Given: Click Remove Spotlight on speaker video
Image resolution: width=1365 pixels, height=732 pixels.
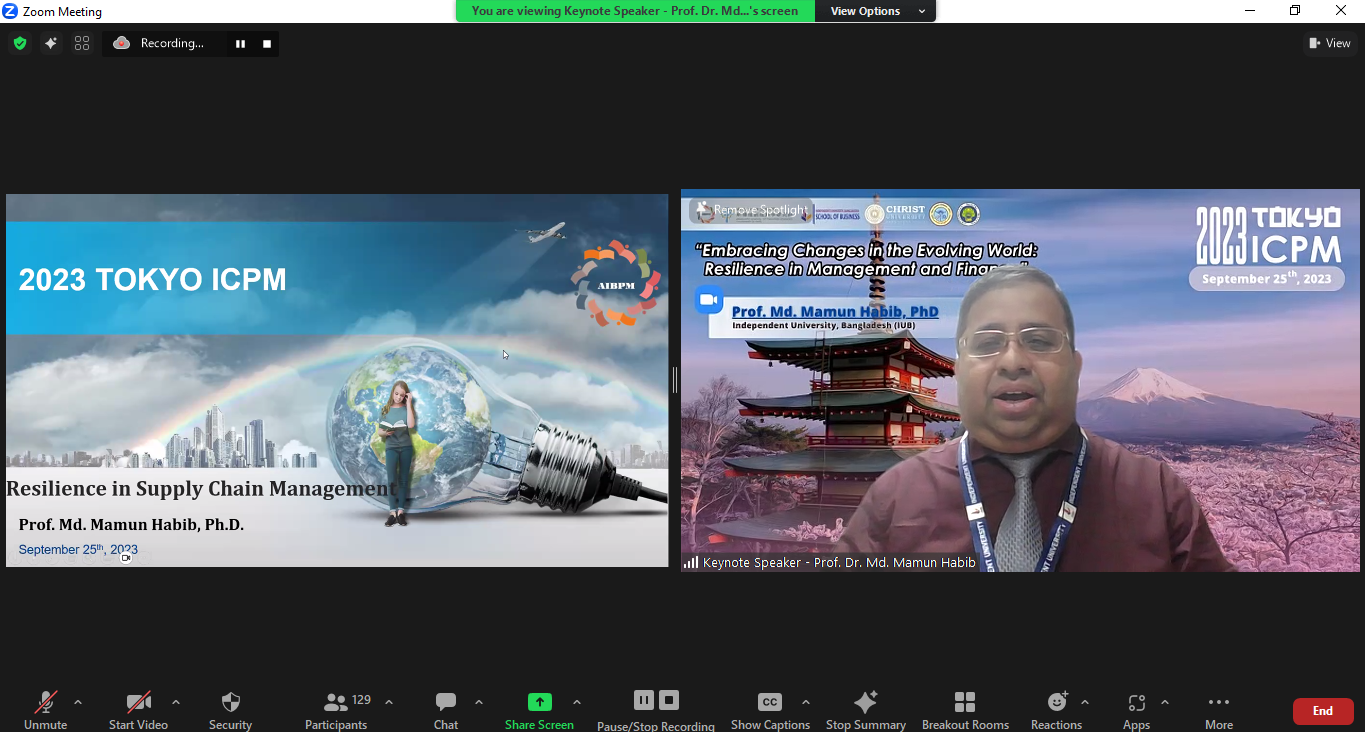Looking at the screenshot, I should click(x=750, y=210).
